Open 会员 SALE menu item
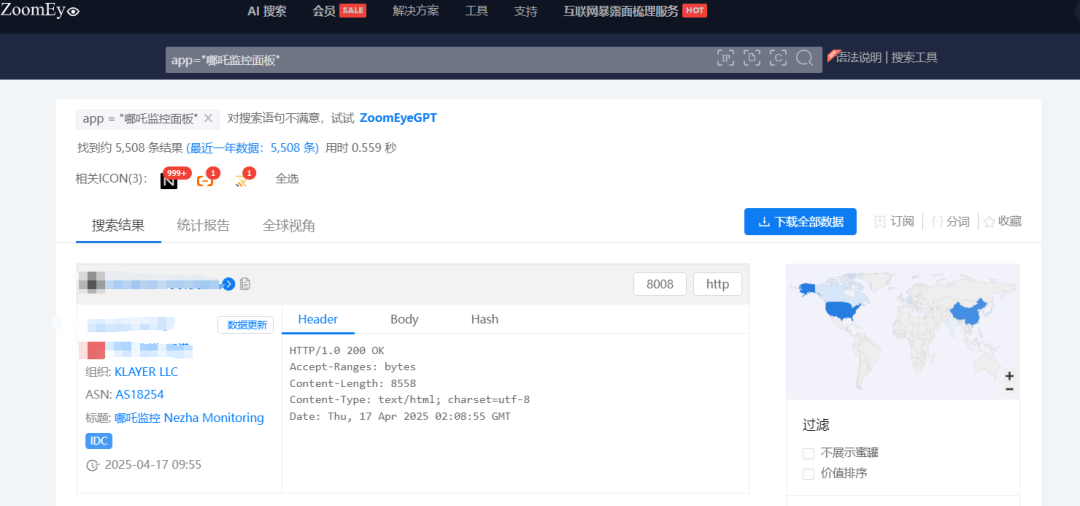This screenshot has height=506, width=1080. pos(339,11)
